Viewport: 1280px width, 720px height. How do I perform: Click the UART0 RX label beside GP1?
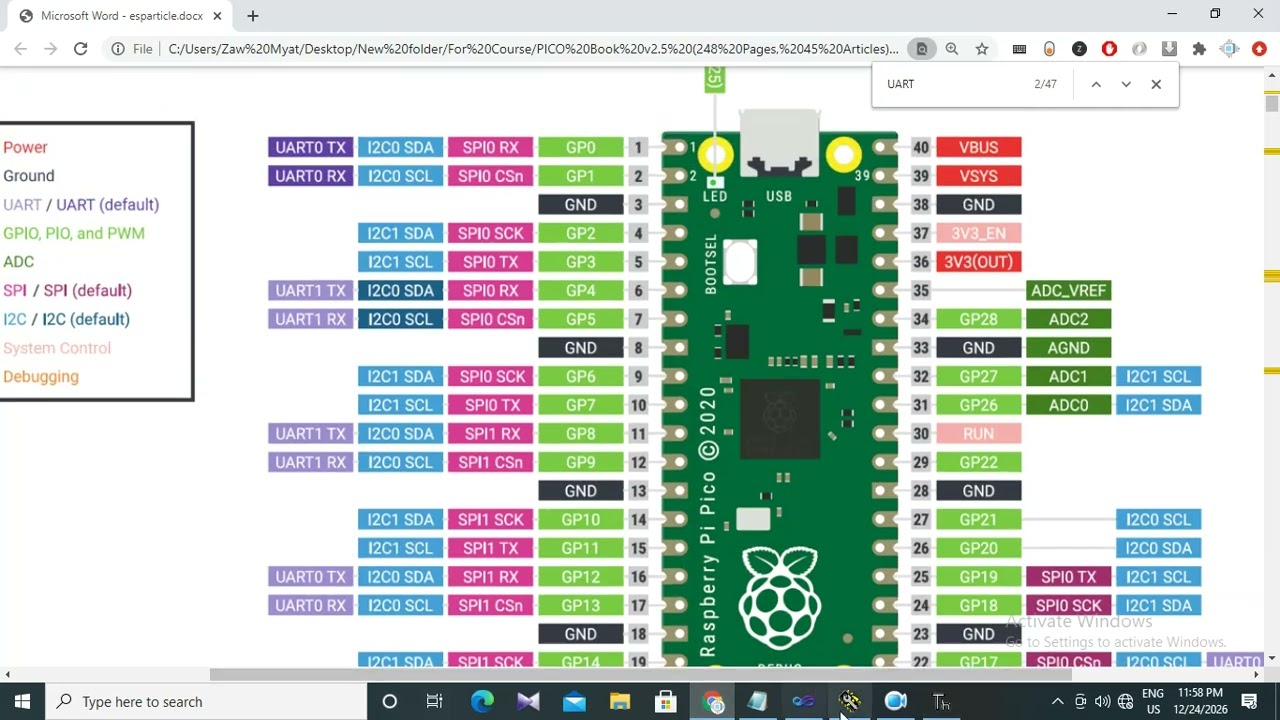[x=310, y=176]
